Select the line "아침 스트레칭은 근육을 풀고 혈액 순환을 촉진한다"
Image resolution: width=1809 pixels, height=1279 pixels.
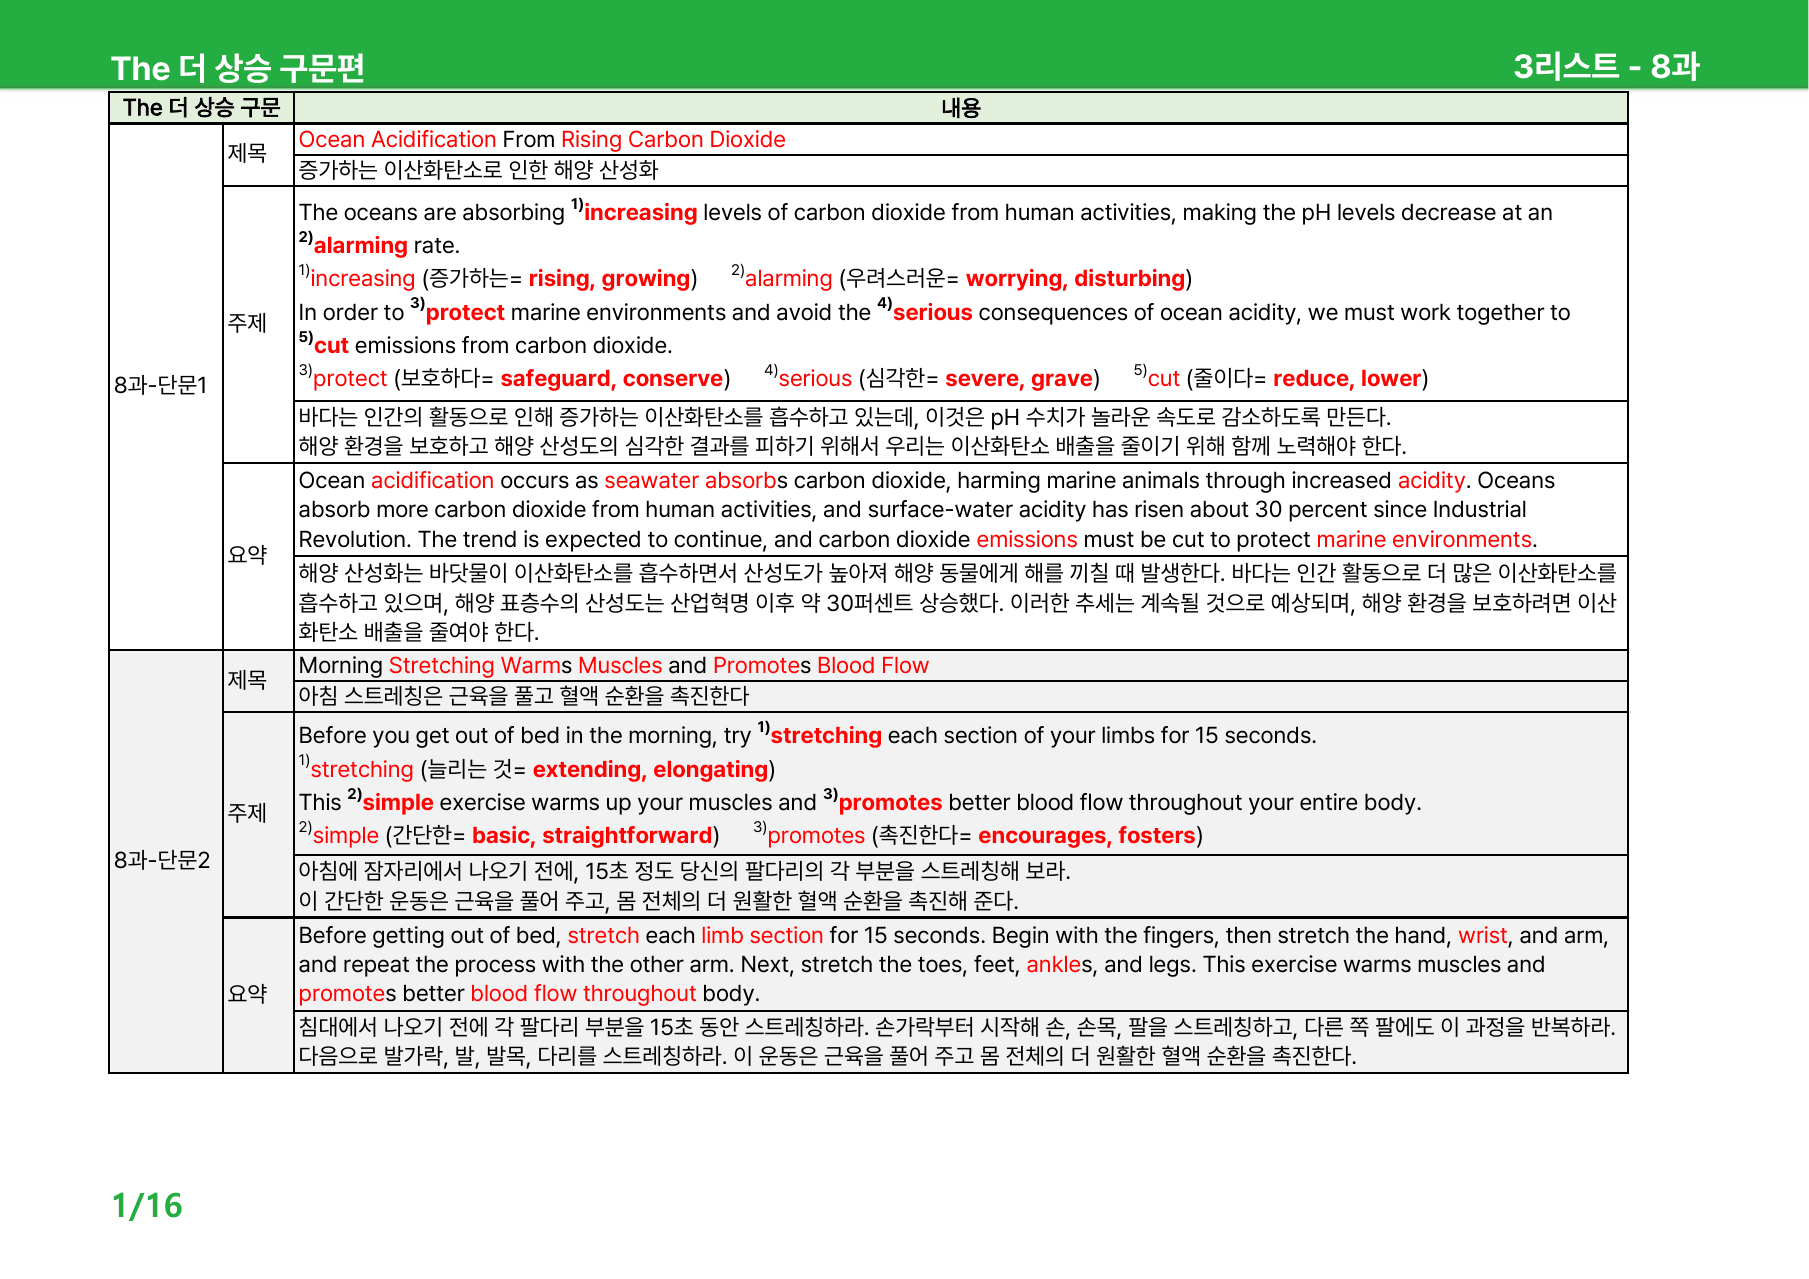coord(524,696)
